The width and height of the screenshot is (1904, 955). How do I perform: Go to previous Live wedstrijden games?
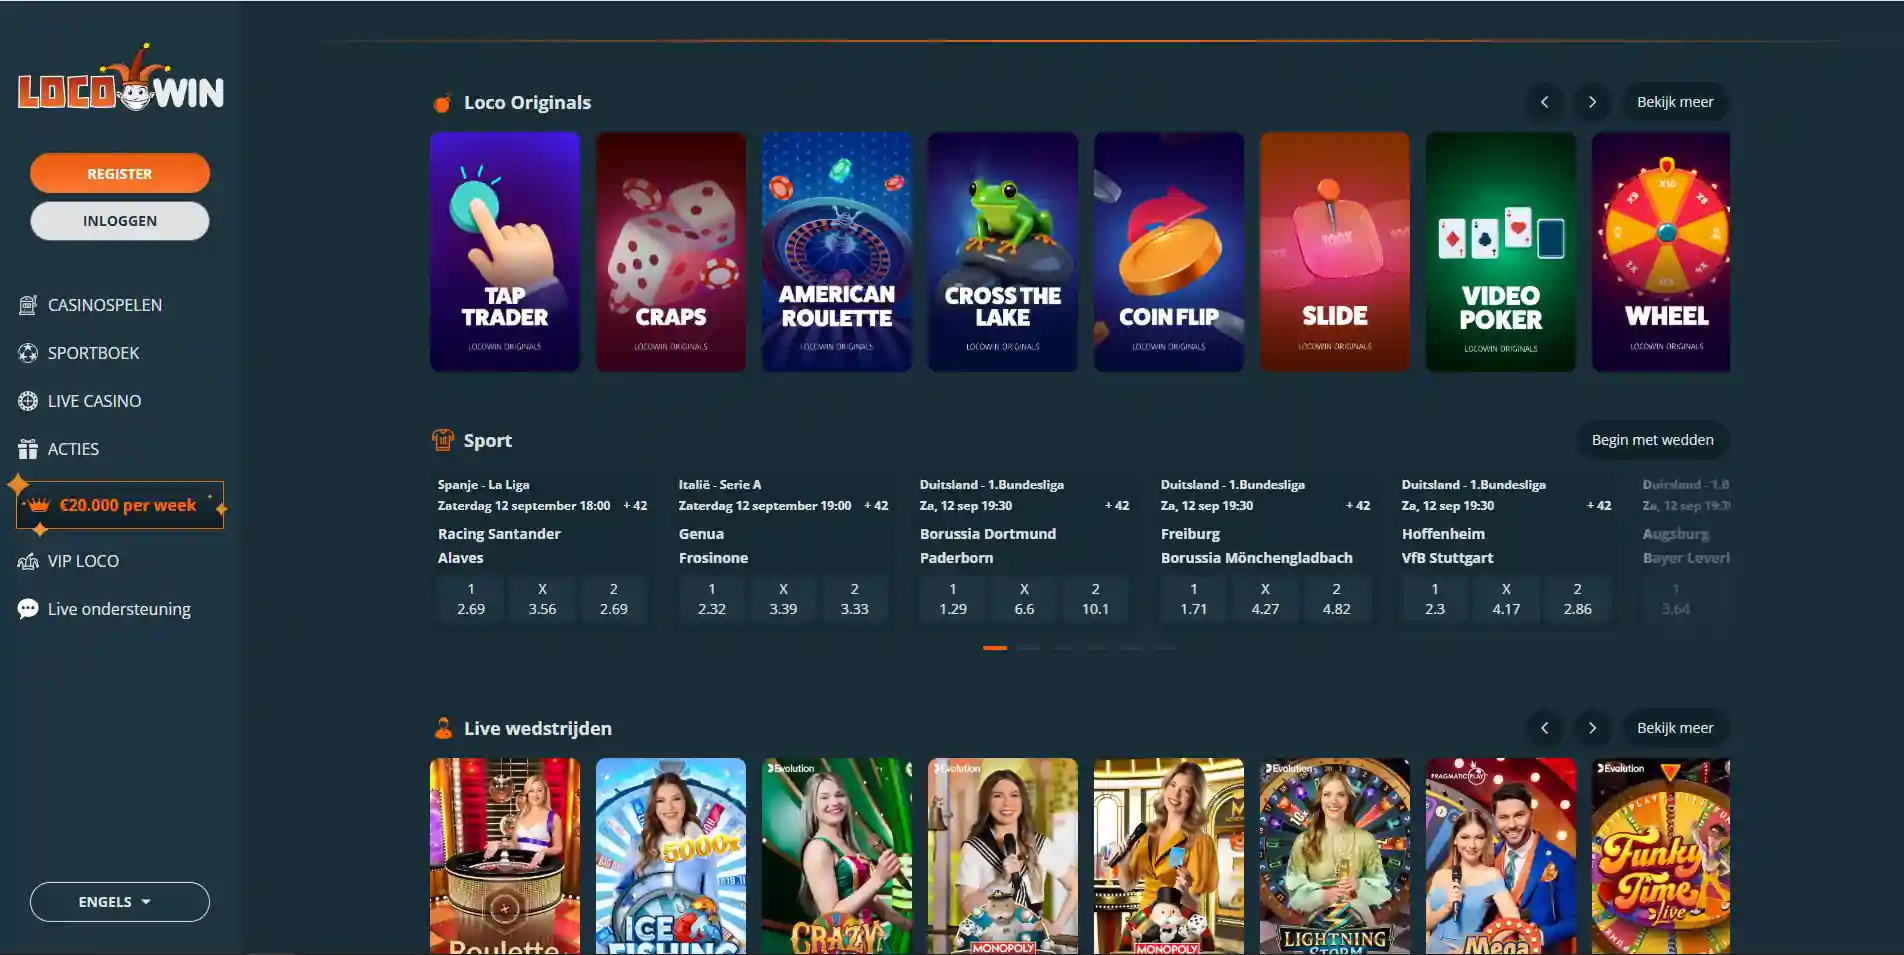(x=1544, y=728)
